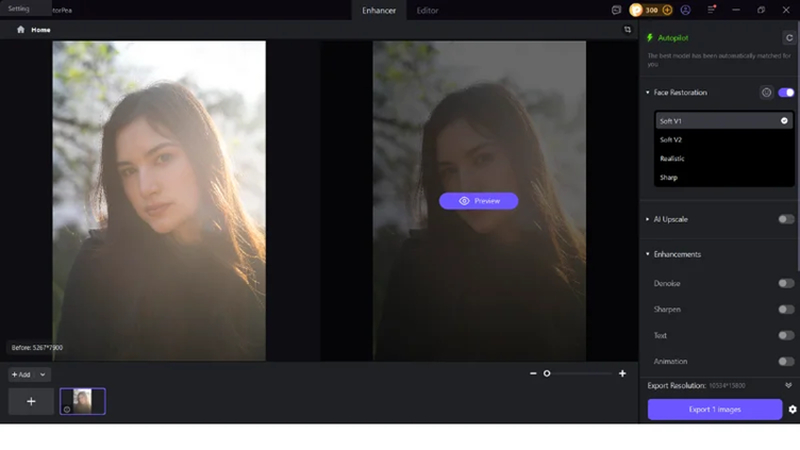This screenshot has height=450, width=800.
Task: Choose Sharp model option
Action: (723, 177)
